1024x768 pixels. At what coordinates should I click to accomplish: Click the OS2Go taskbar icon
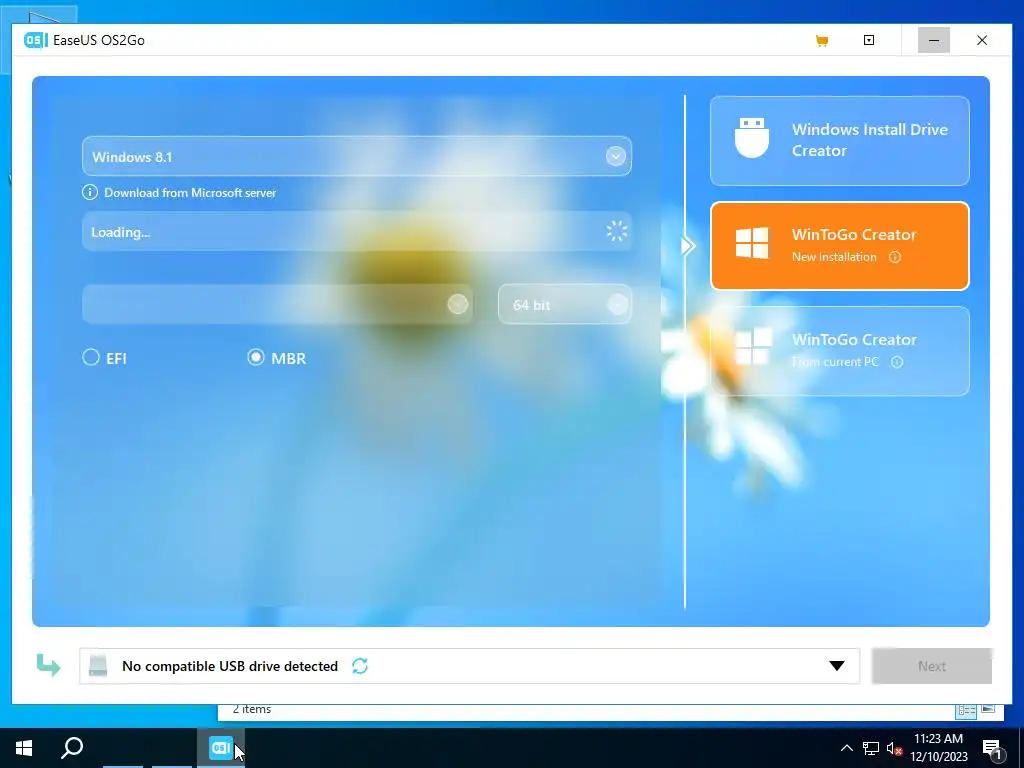pos(221,748)
